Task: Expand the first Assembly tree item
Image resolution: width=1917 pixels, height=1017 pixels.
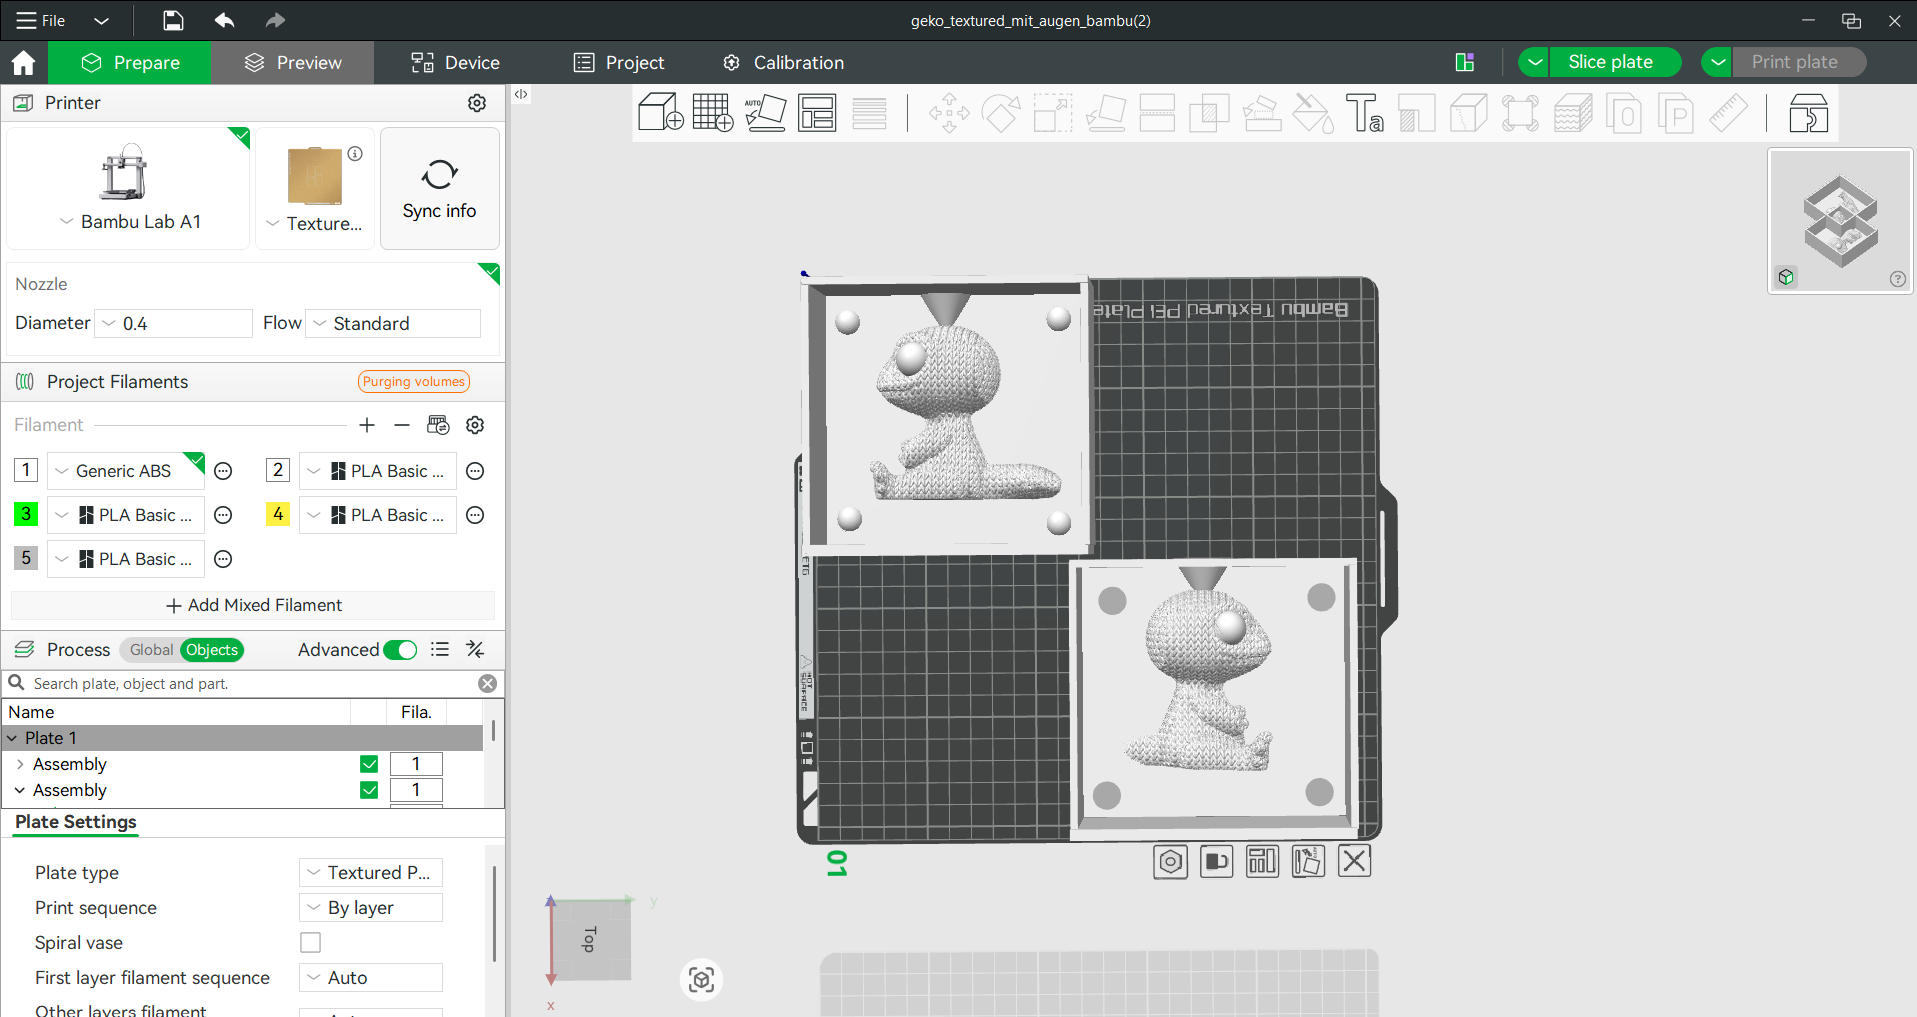Action: tap(20, 764)
